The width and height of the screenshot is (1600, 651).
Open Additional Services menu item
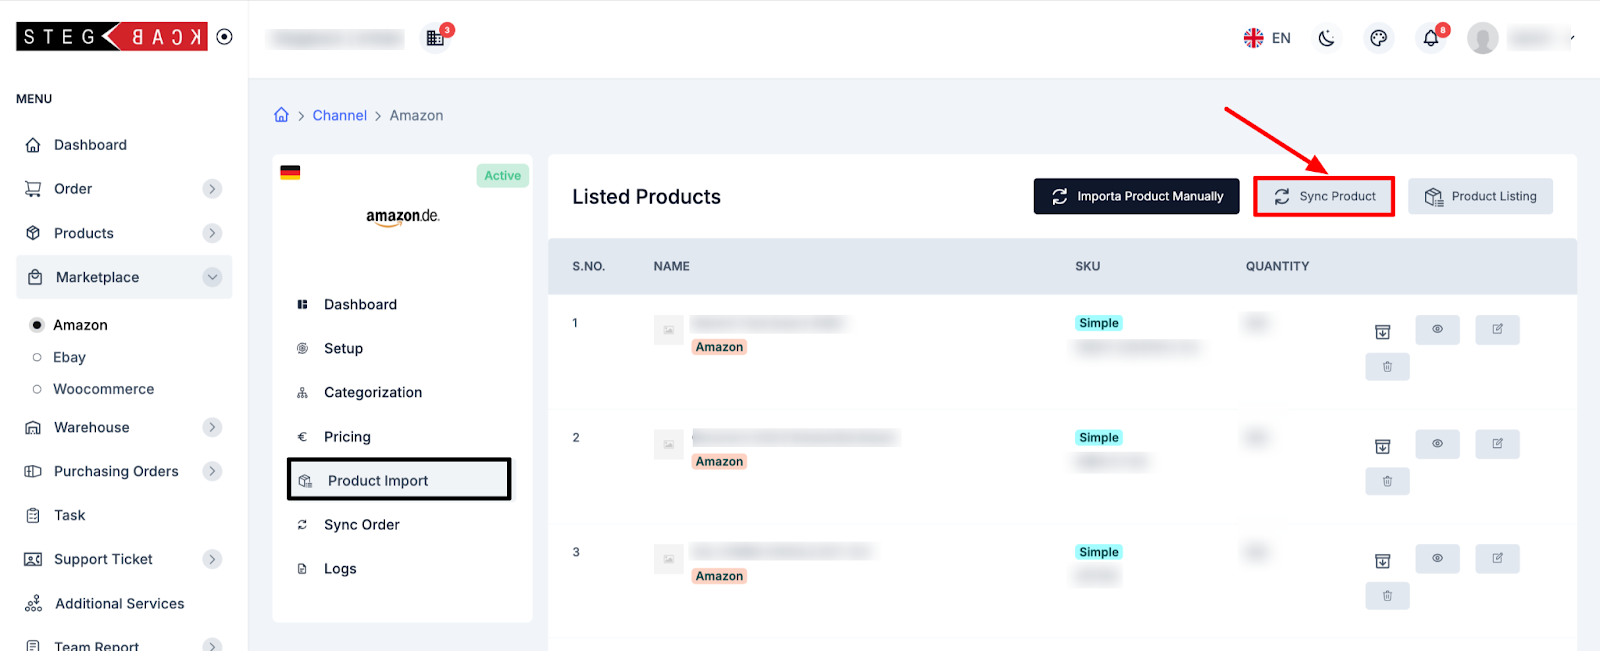(x=120, y=603)
